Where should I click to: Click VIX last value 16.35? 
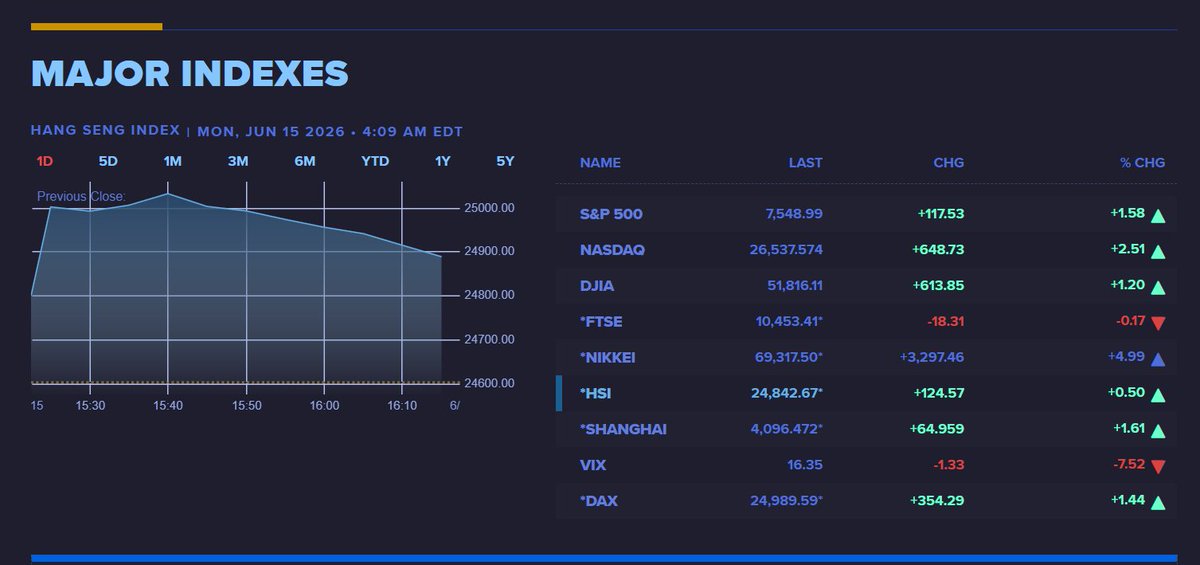tap(805, 466)
